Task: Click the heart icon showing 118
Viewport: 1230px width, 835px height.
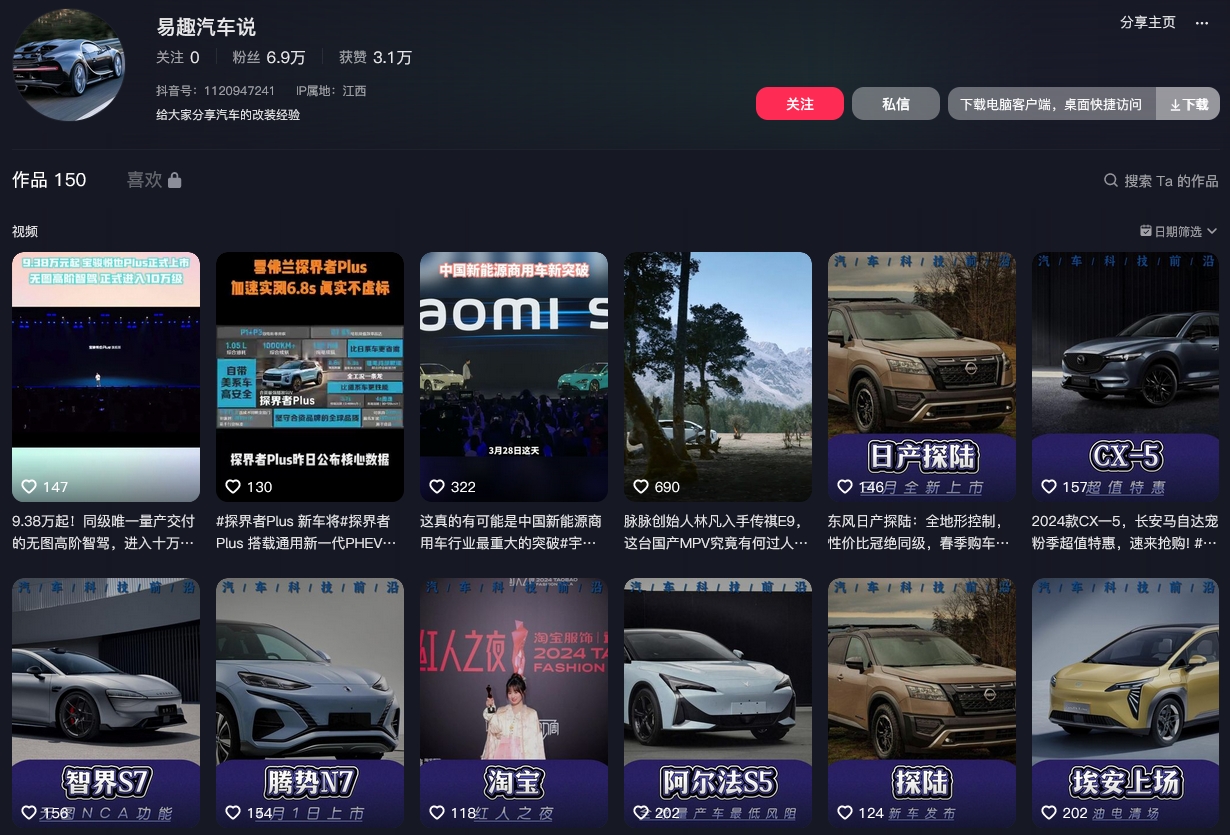Action: pos(437,813)
